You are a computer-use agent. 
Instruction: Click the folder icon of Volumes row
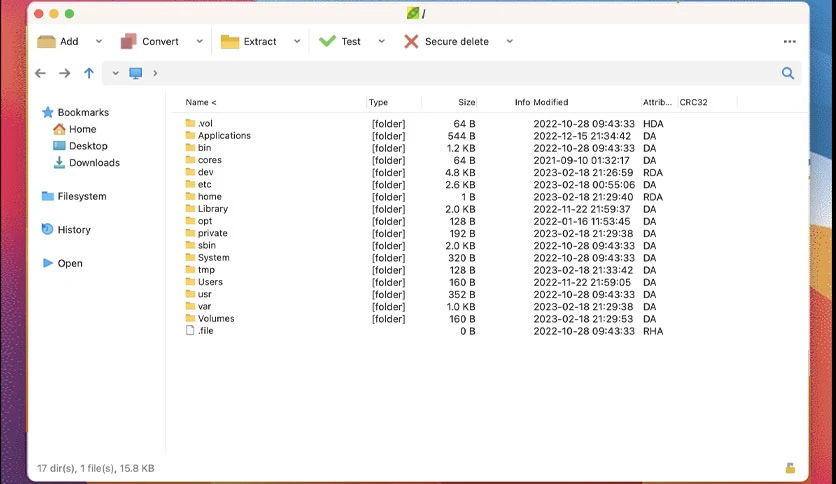(x=190, y=318)
